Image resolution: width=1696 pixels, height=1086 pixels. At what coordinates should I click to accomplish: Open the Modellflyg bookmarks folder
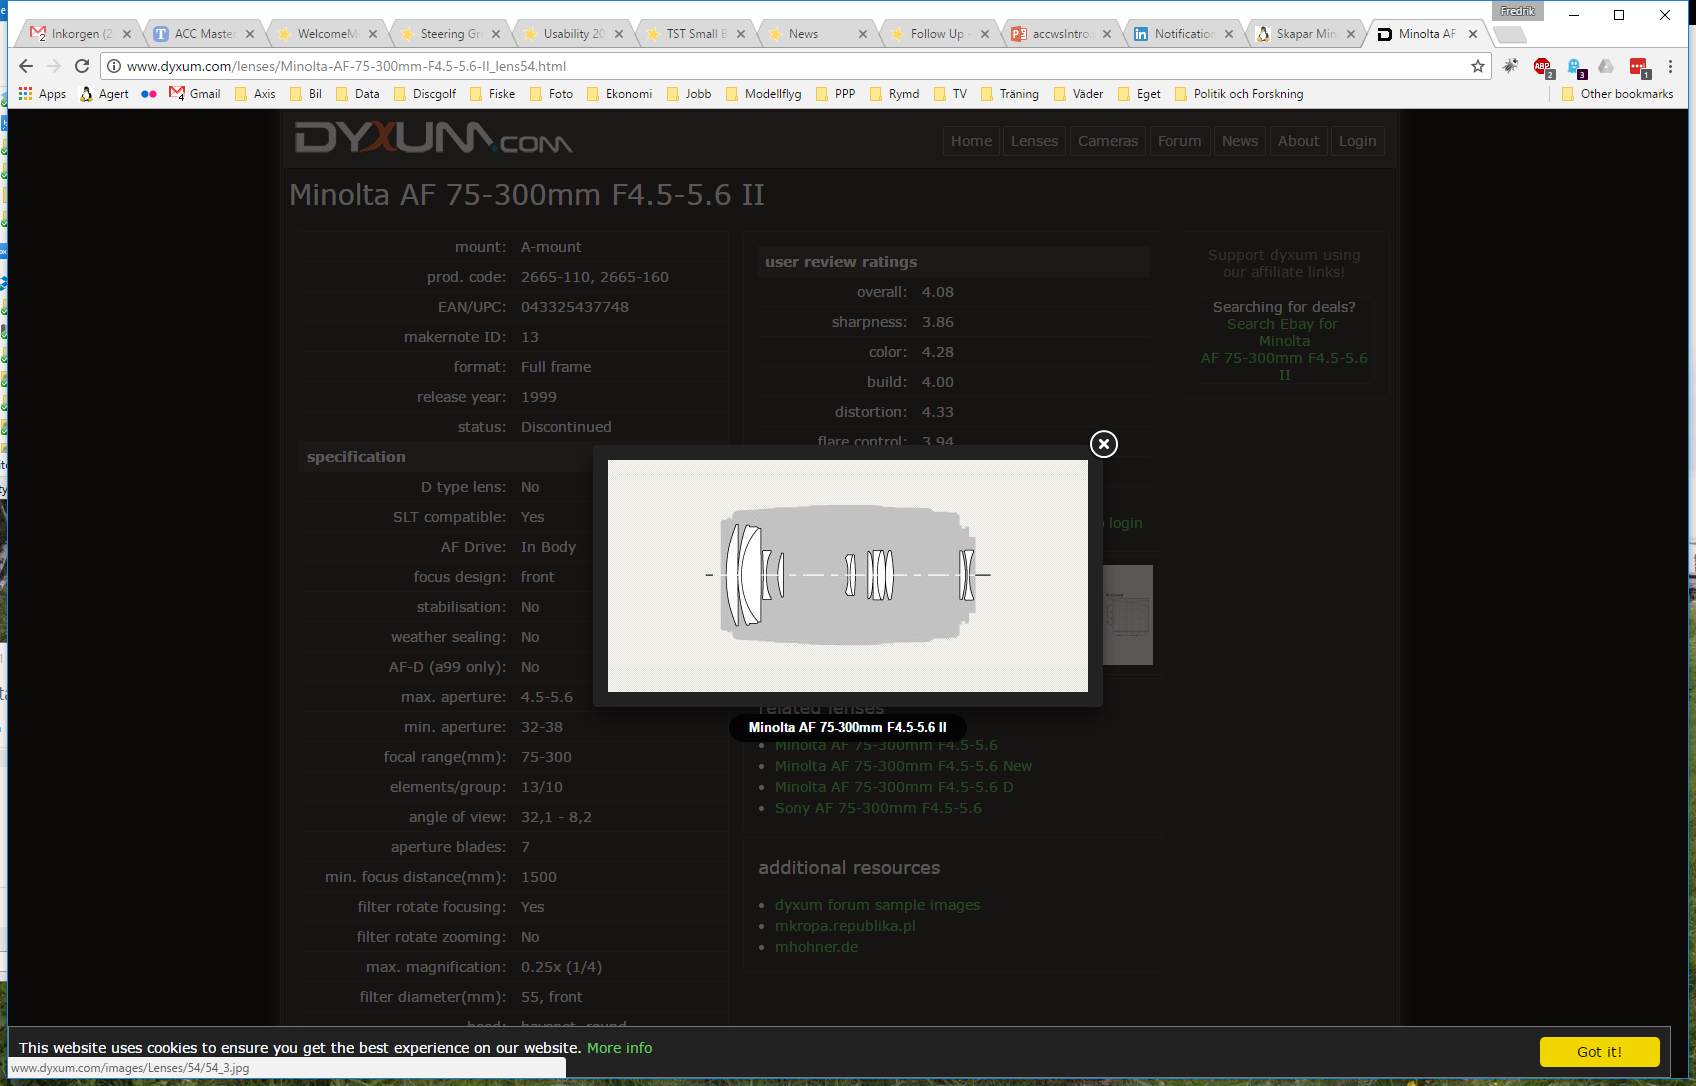(x=763, y=94)
